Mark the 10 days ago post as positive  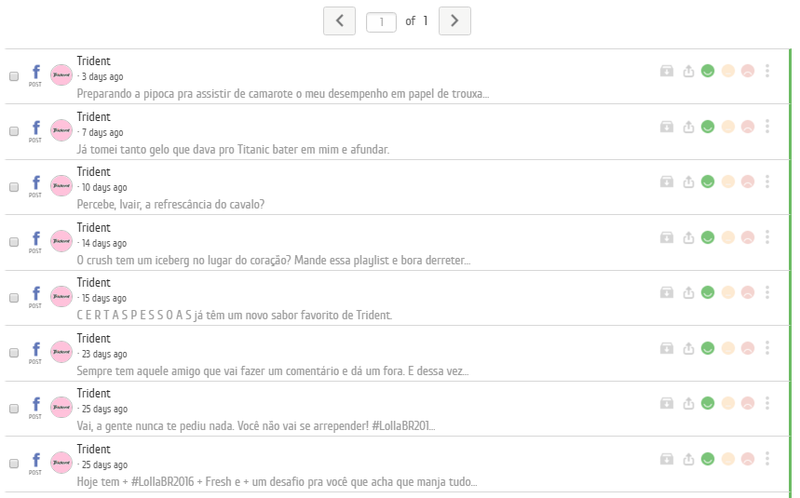coord(708,182)
